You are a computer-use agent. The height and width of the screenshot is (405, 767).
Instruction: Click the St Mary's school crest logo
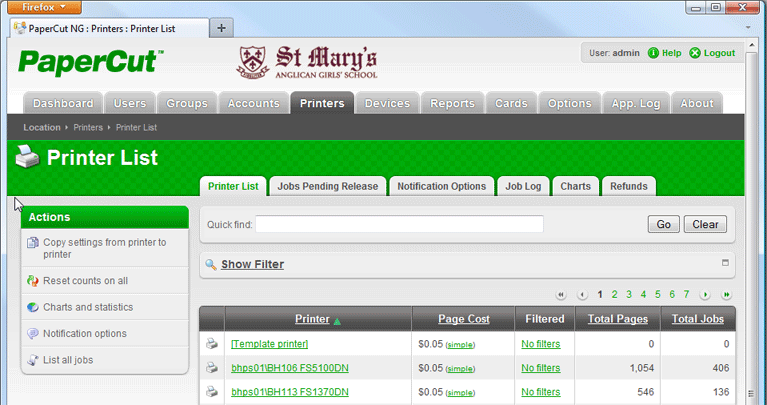click(x=253, y=62)
